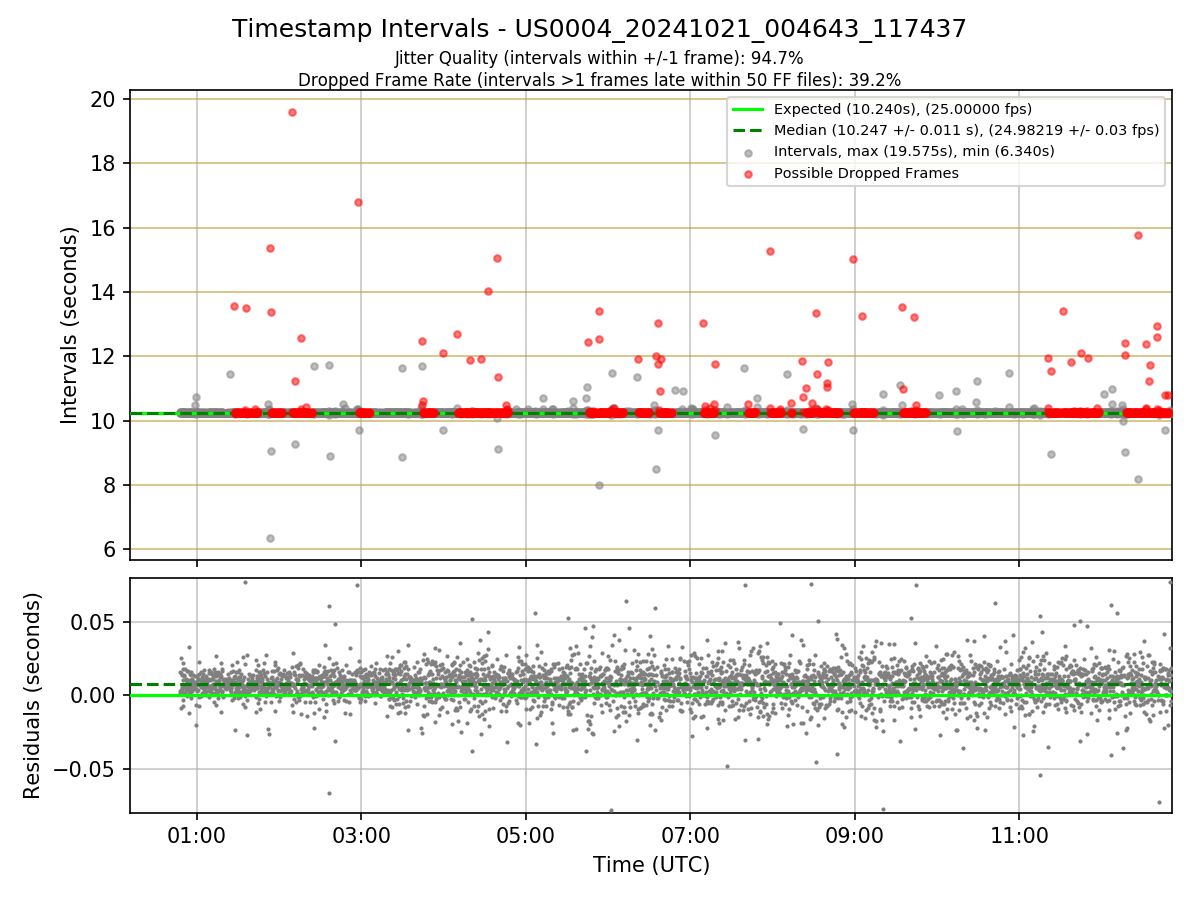Select the 'Jitter Quality' 94.7% subtitle line
This screenshot has width=1200, height=900.
[x=599, y=59]
